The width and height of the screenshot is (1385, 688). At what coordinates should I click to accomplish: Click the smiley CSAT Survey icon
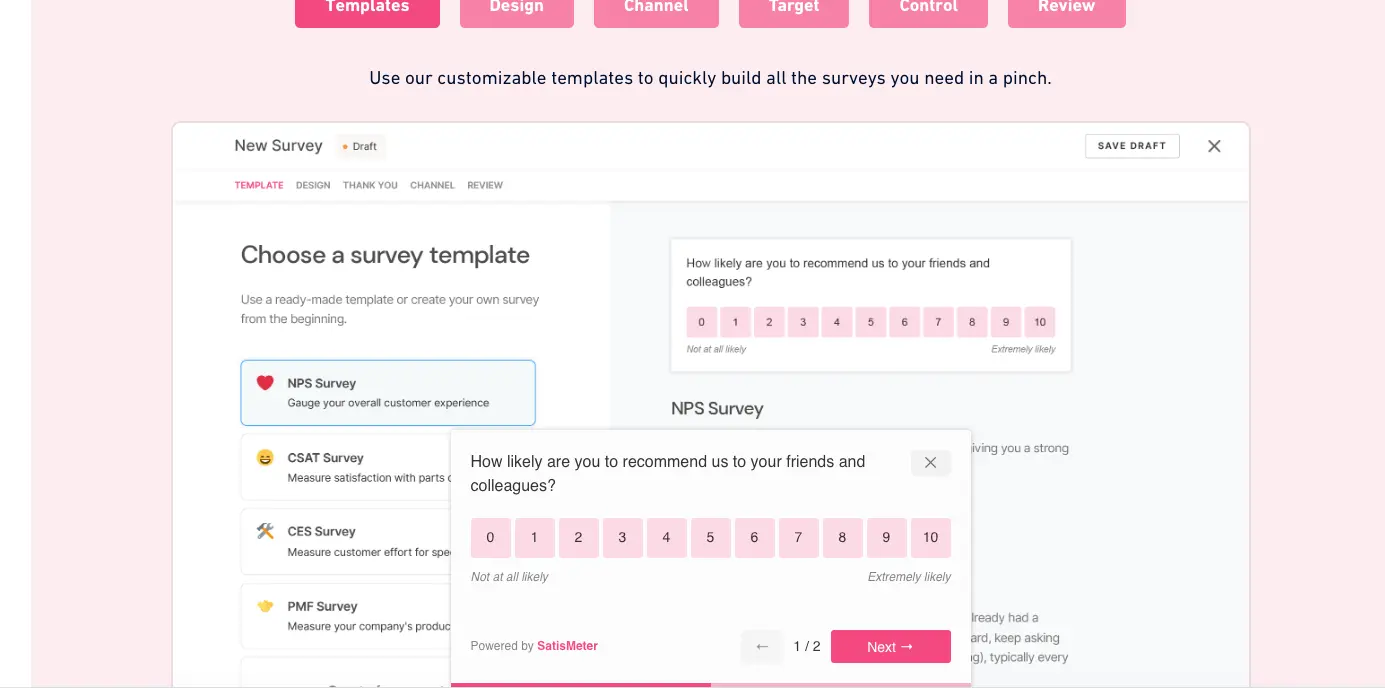coord(265,457)
